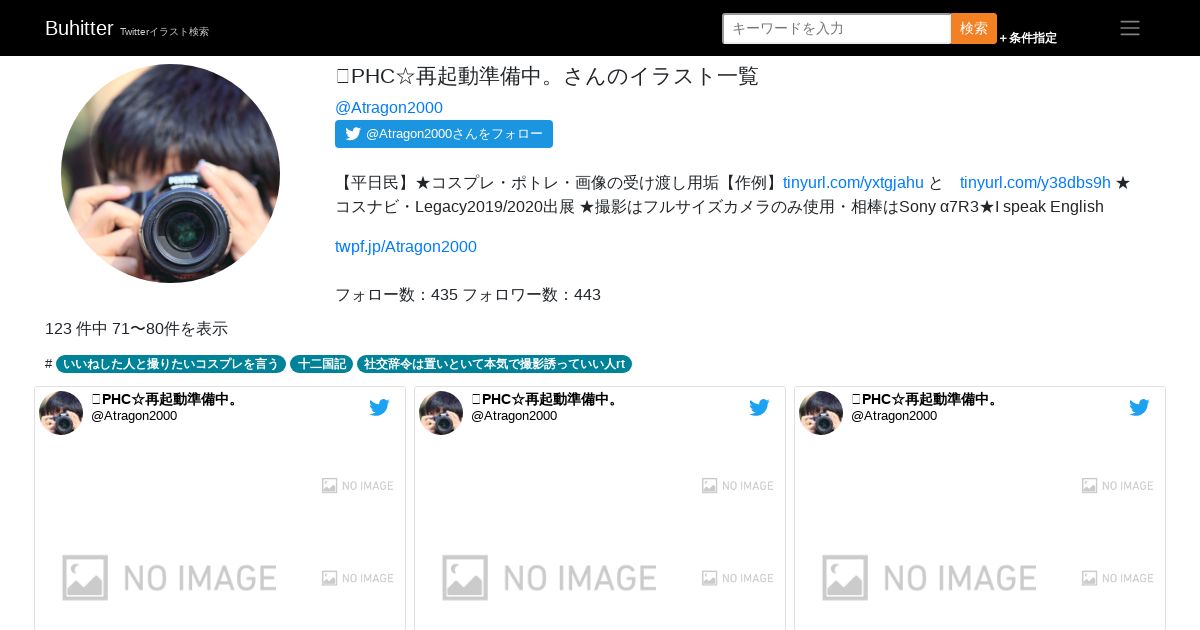The image size is (1200, 630).
Task: Click the third card's small avatar
Action: 821,413
